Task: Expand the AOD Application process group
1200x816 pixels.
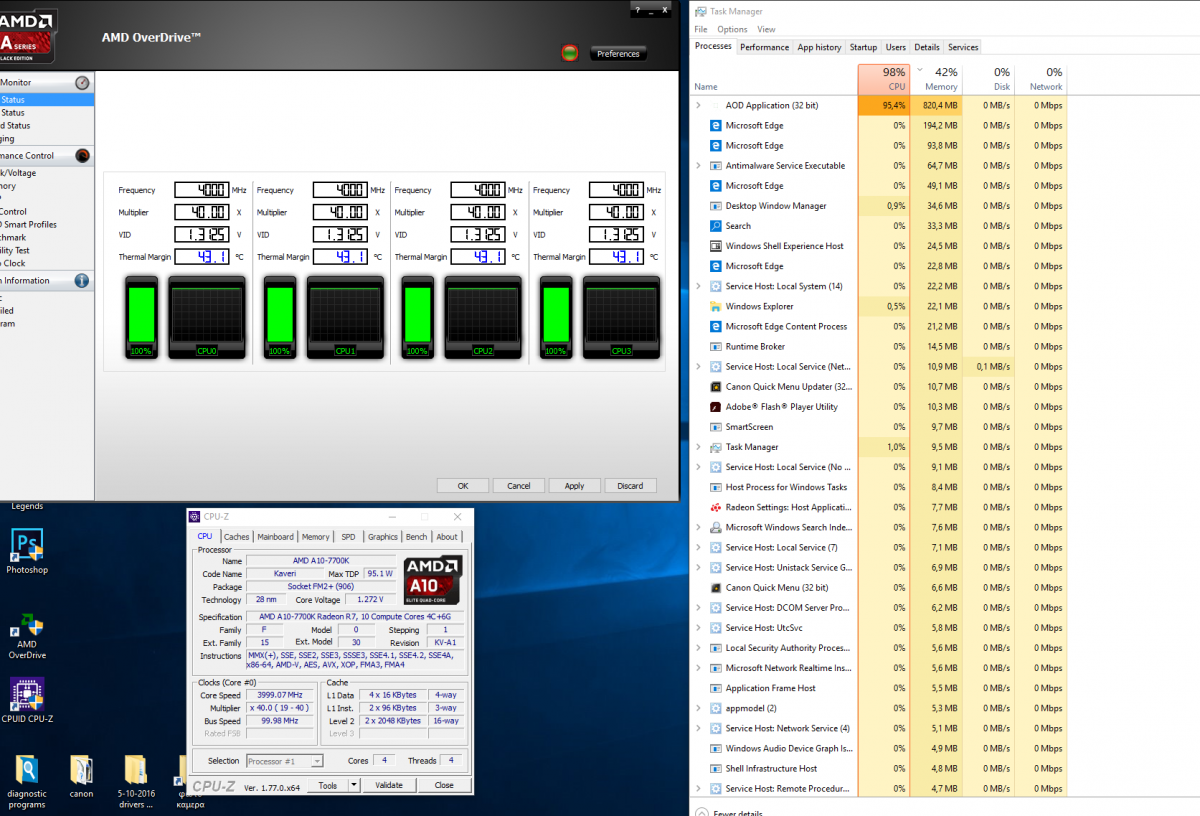Action: point(698,105)
